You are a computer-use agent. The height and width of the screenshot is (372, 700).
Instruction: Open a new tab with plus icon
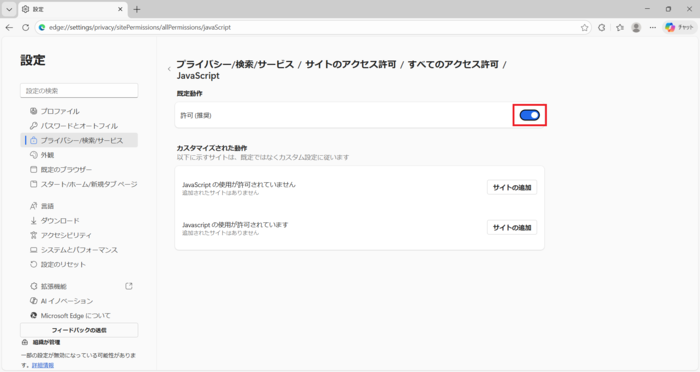(x=137, y=9)
